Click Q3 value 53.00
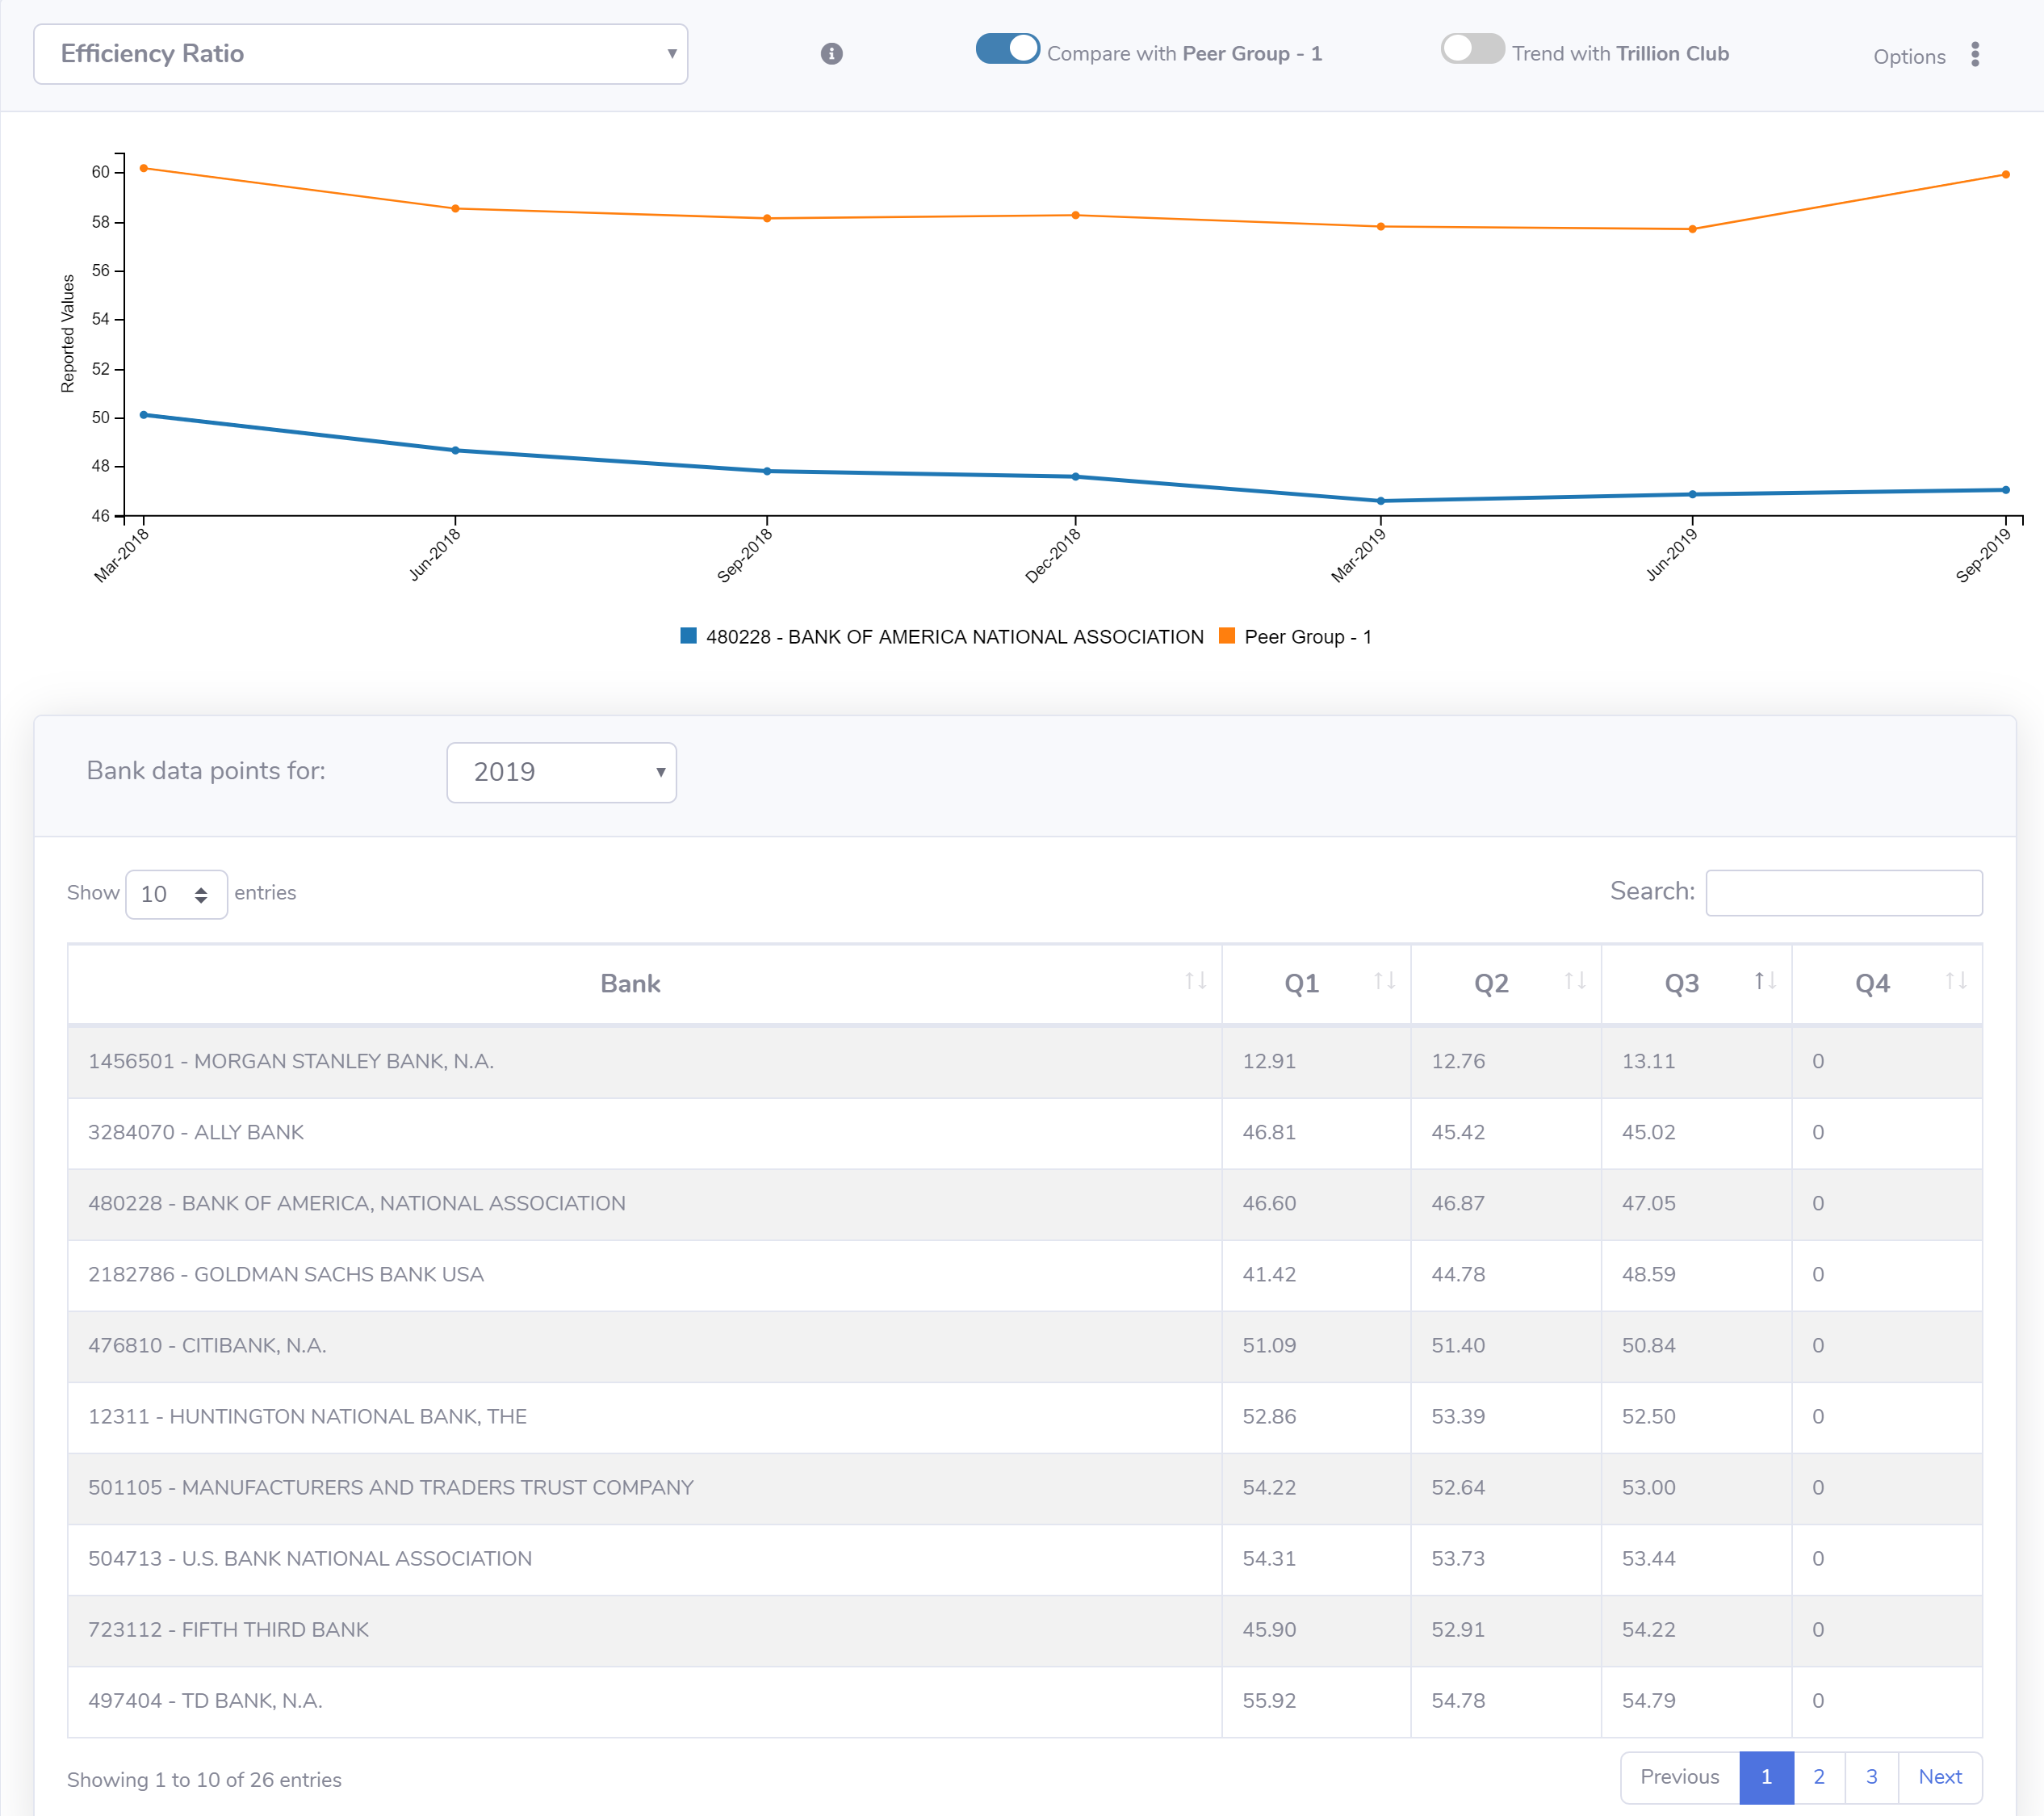 (x=1648, y=1488)
